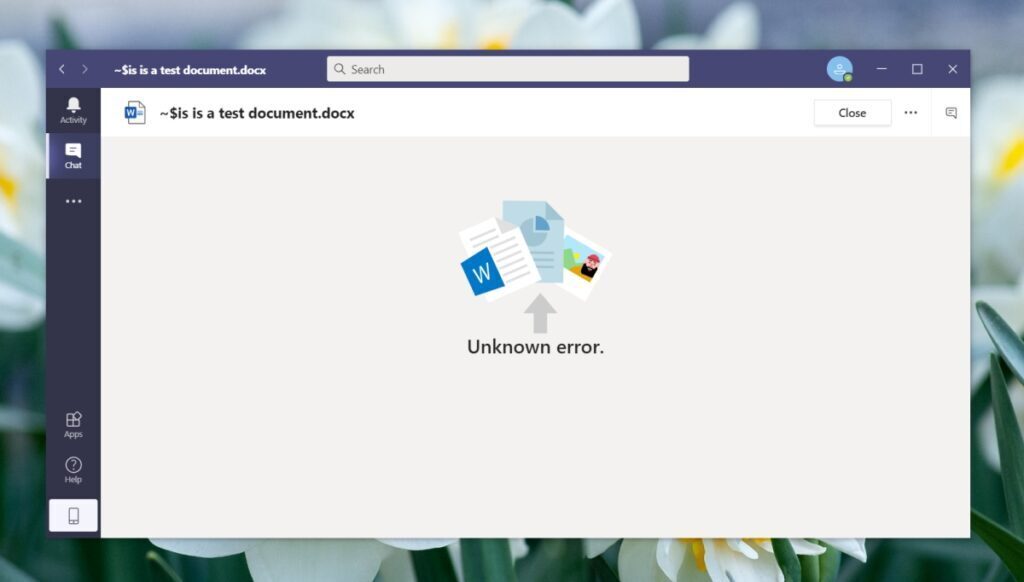Open the more added apps ellipsis in sidebar
Image resolution: width=1024 pixels, height=582 pixels.
click(x=73, y=202)
